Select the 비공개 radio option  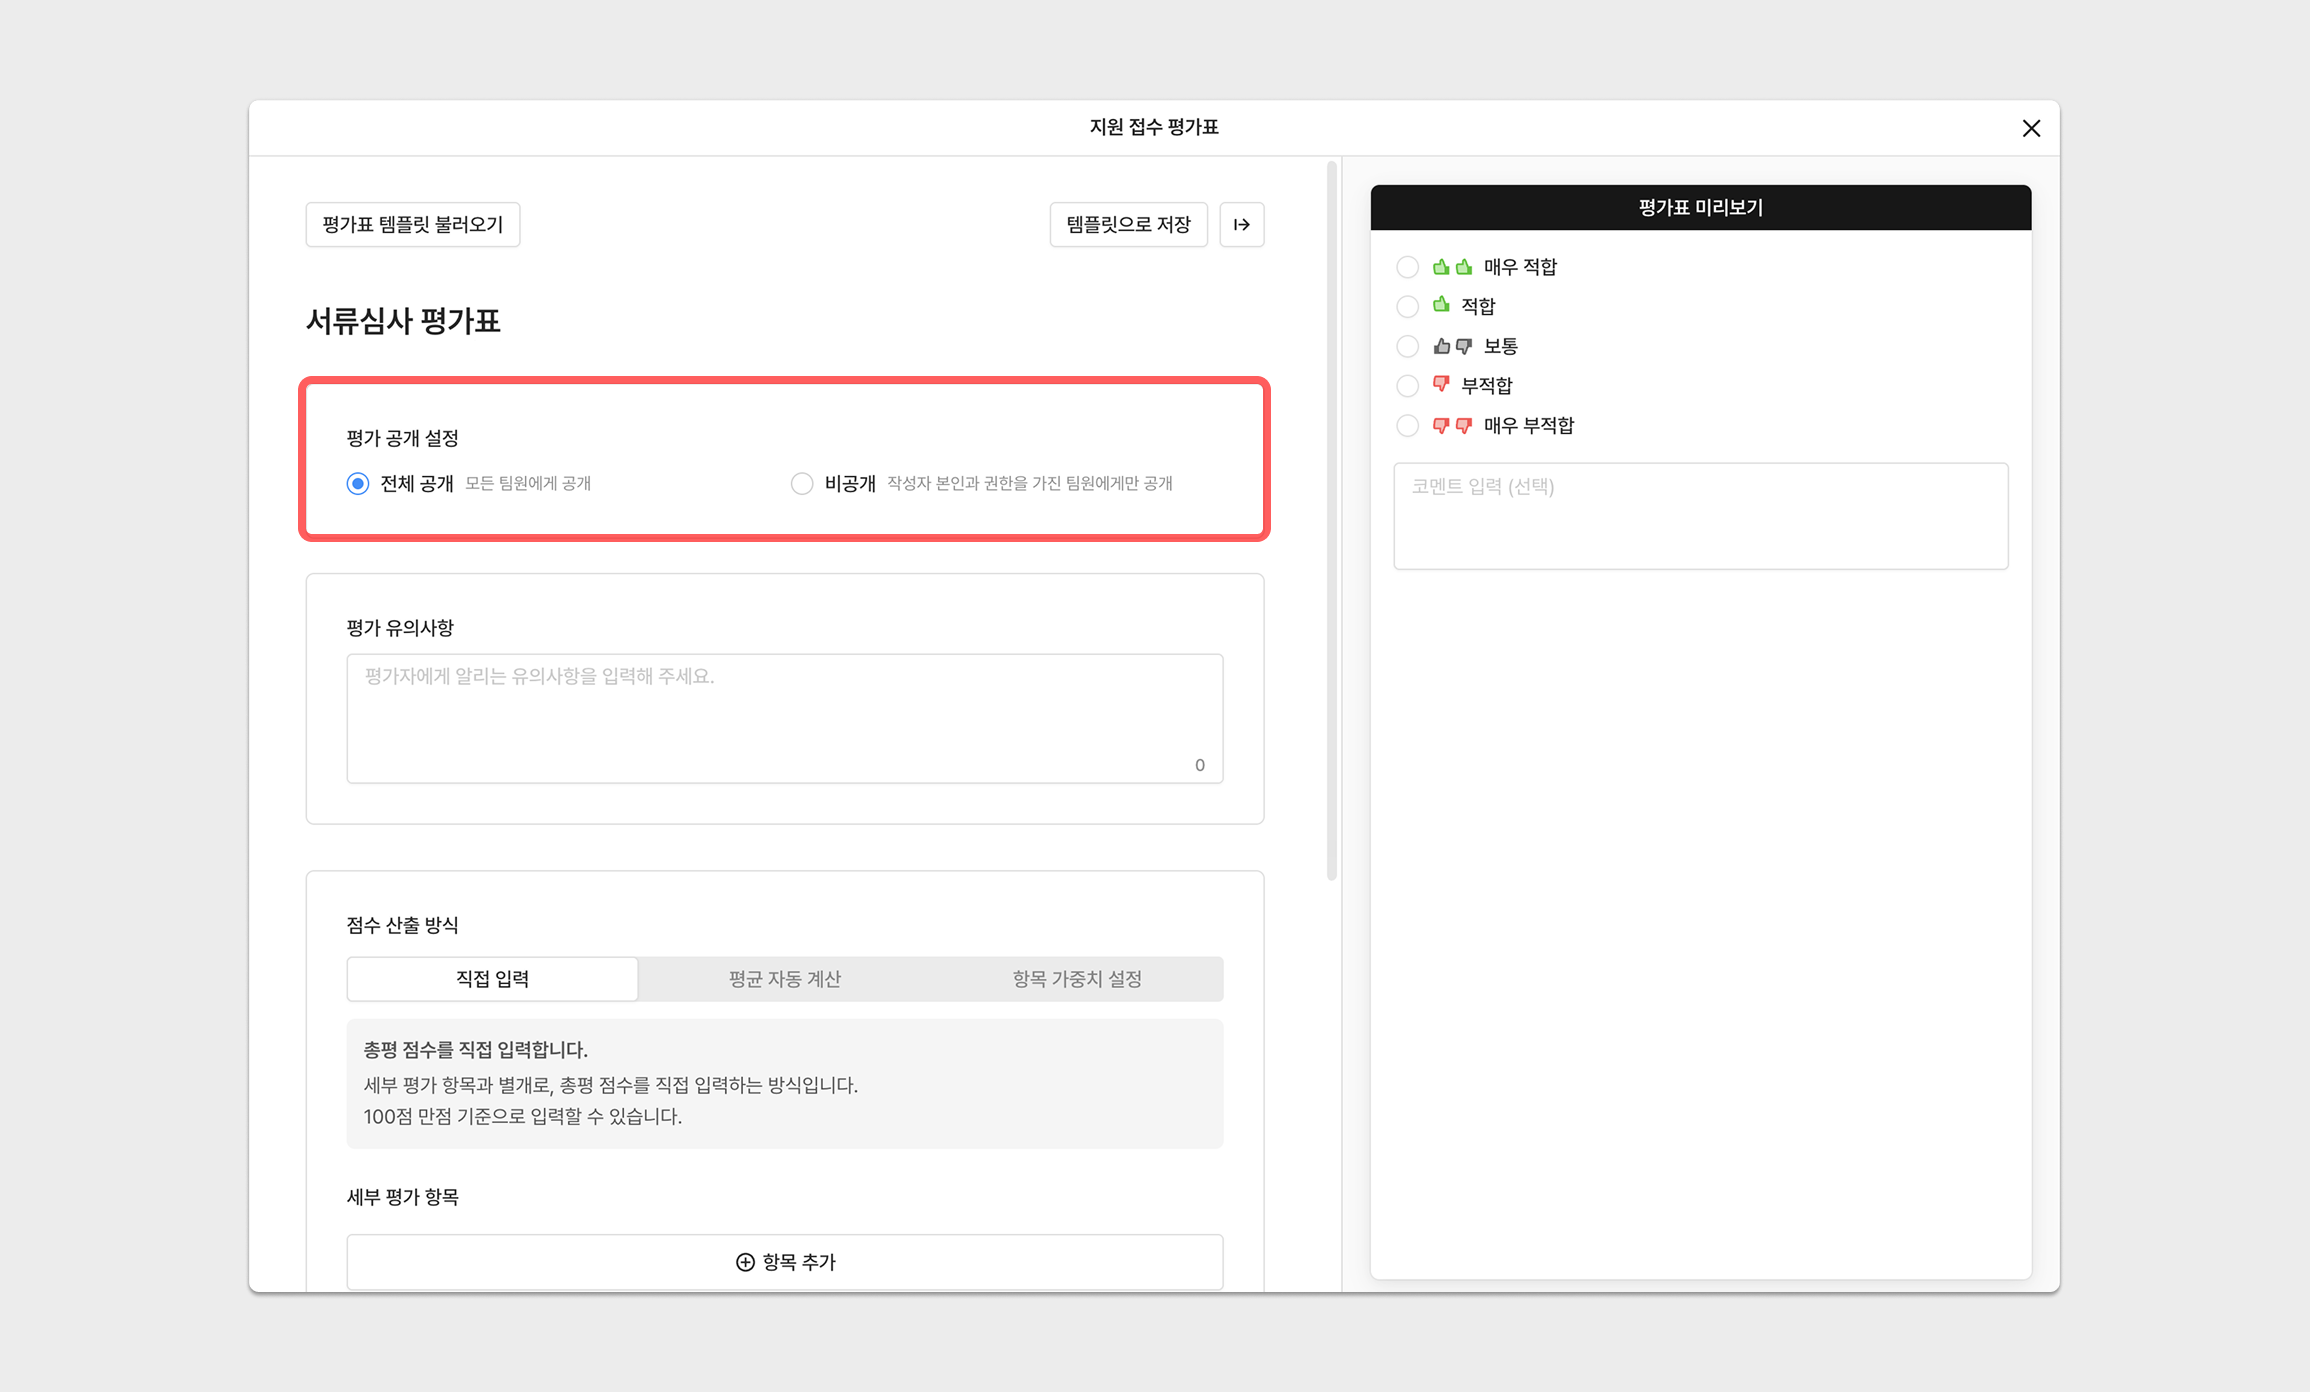802,484
